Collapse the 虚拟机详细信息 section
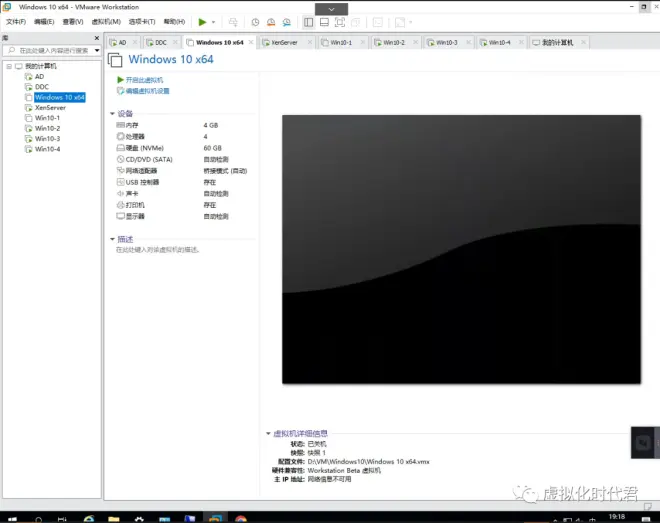 click(x=268, y=433)
